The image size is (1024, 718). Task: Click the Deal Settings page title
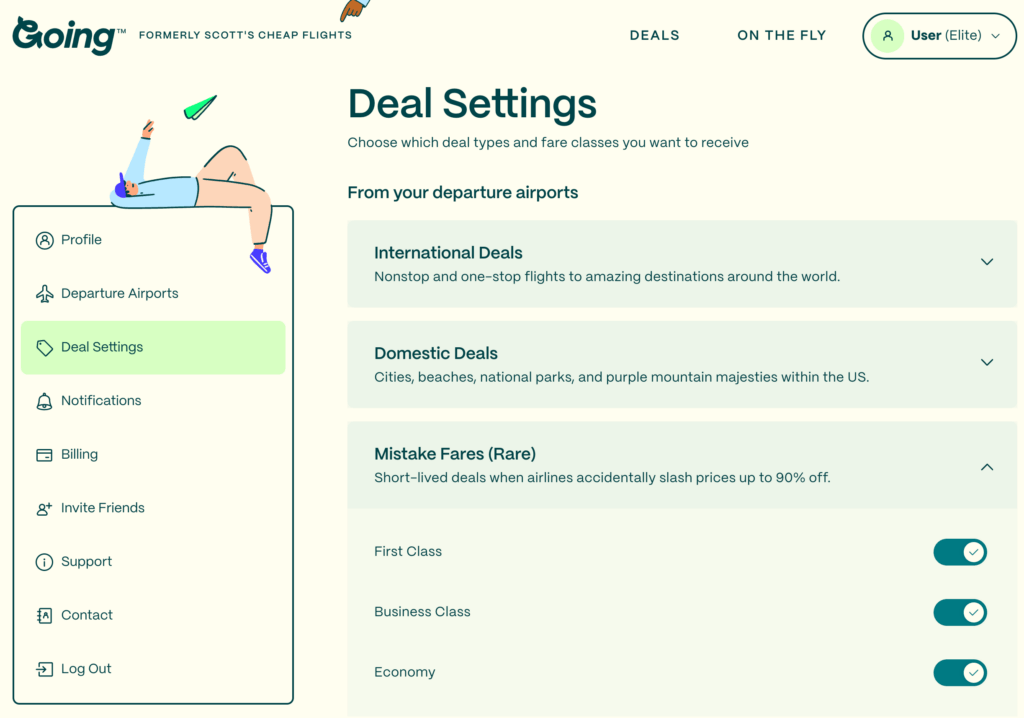point(472,104)
